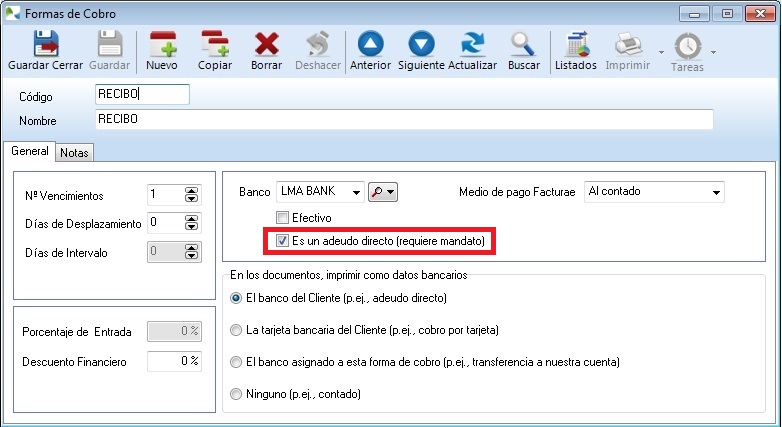Select La tarjeta bancaria del Cliente option
782x427 pixels.
click(x=235, y=330)
